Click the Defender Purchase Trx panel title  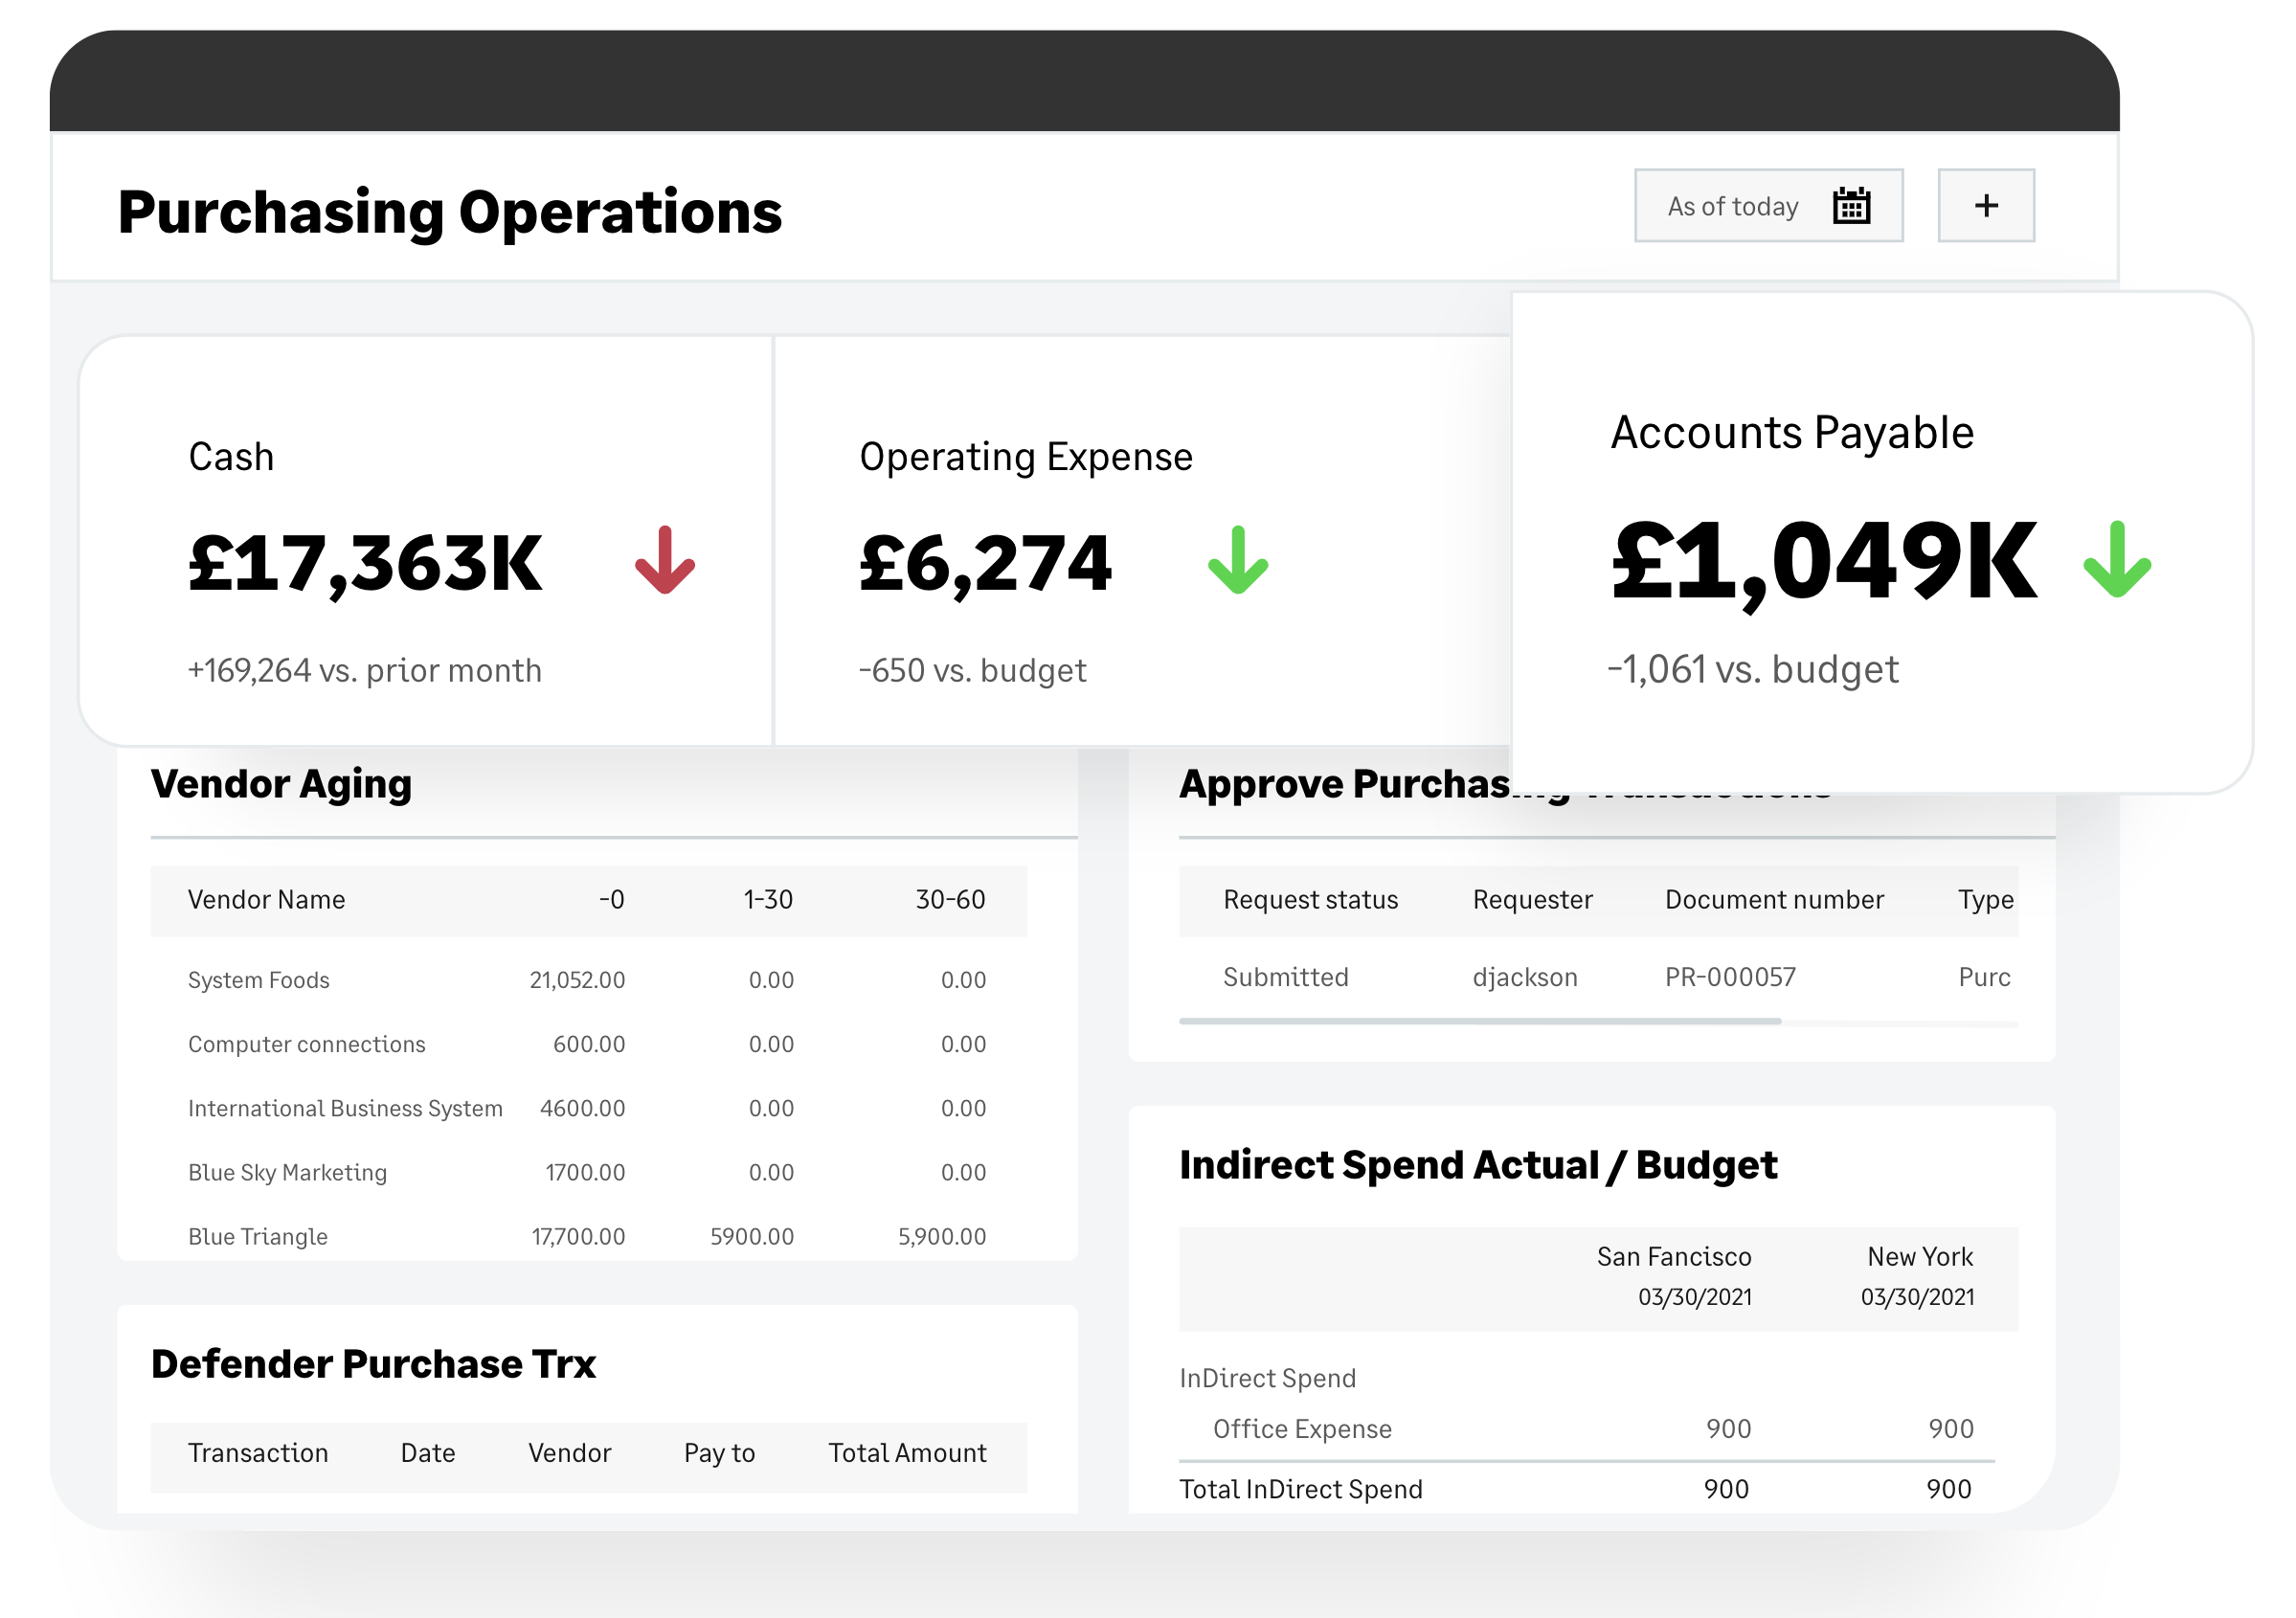click(373, 1364)
